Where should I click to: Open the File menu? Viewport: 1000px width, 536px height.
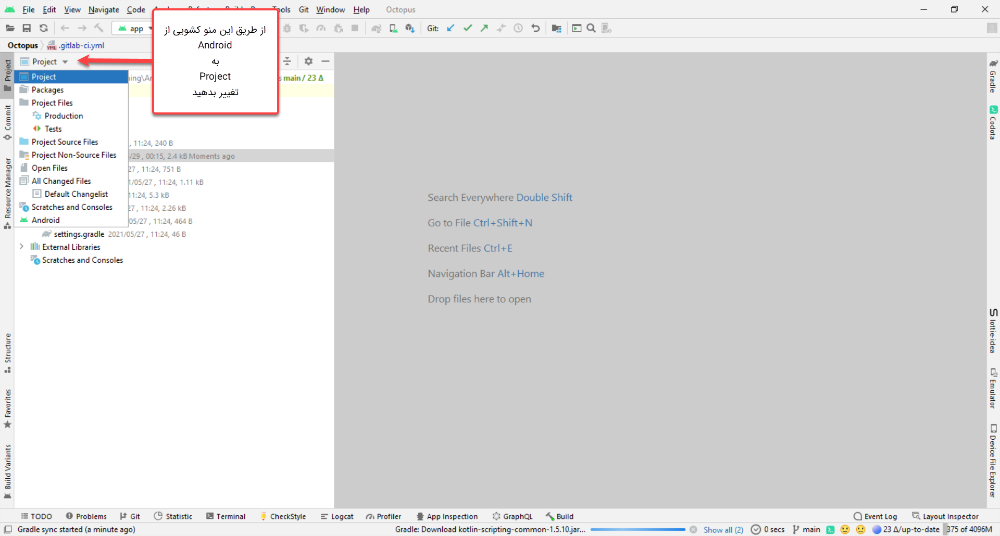coord(28,10)
